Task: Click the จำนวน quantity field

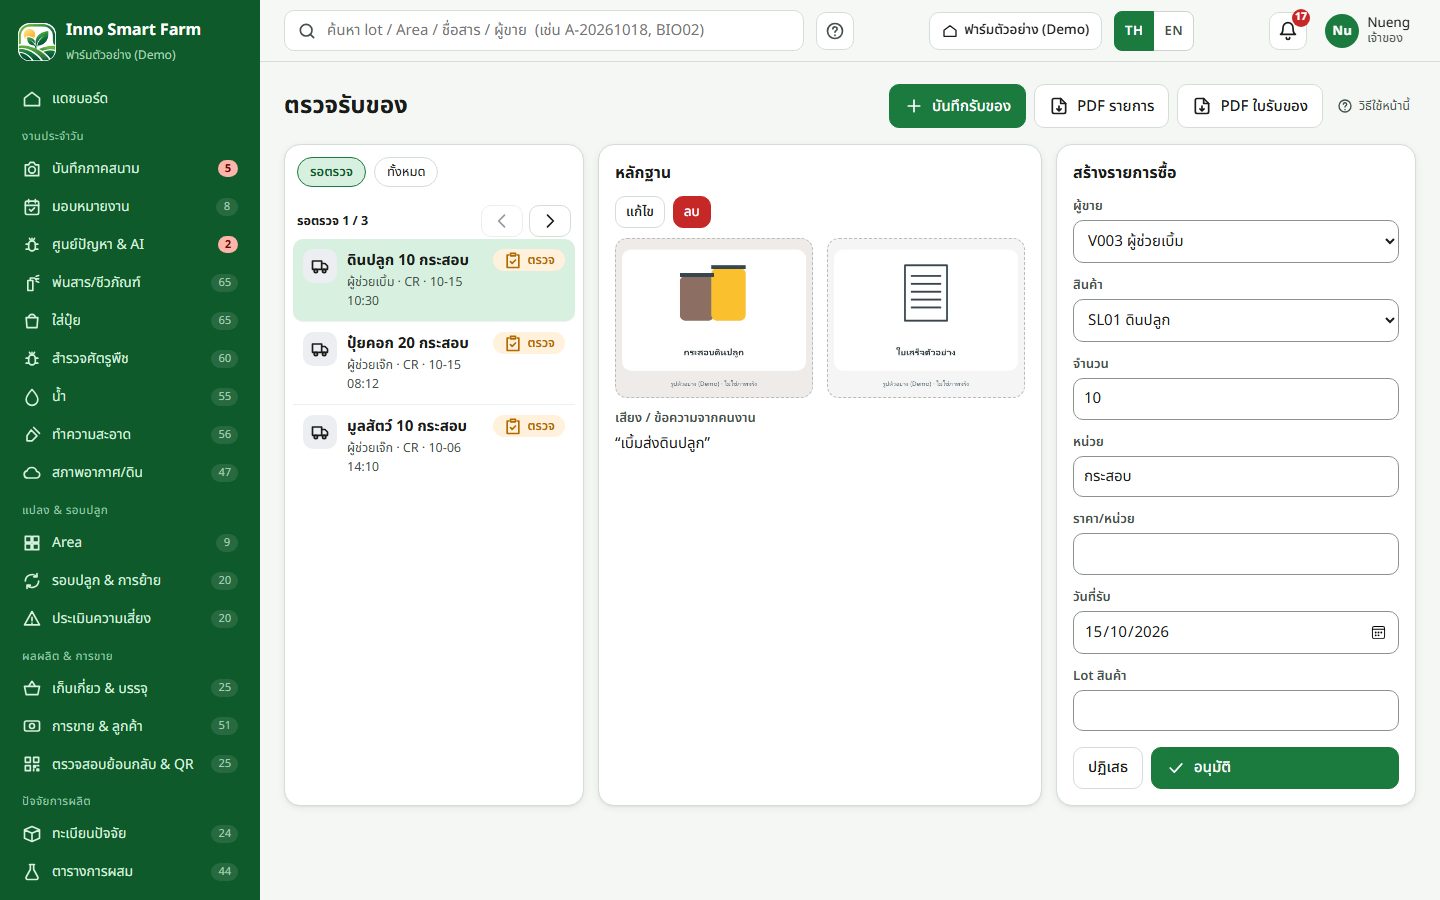Action: pyautogui.click(x=1236, y=399)
